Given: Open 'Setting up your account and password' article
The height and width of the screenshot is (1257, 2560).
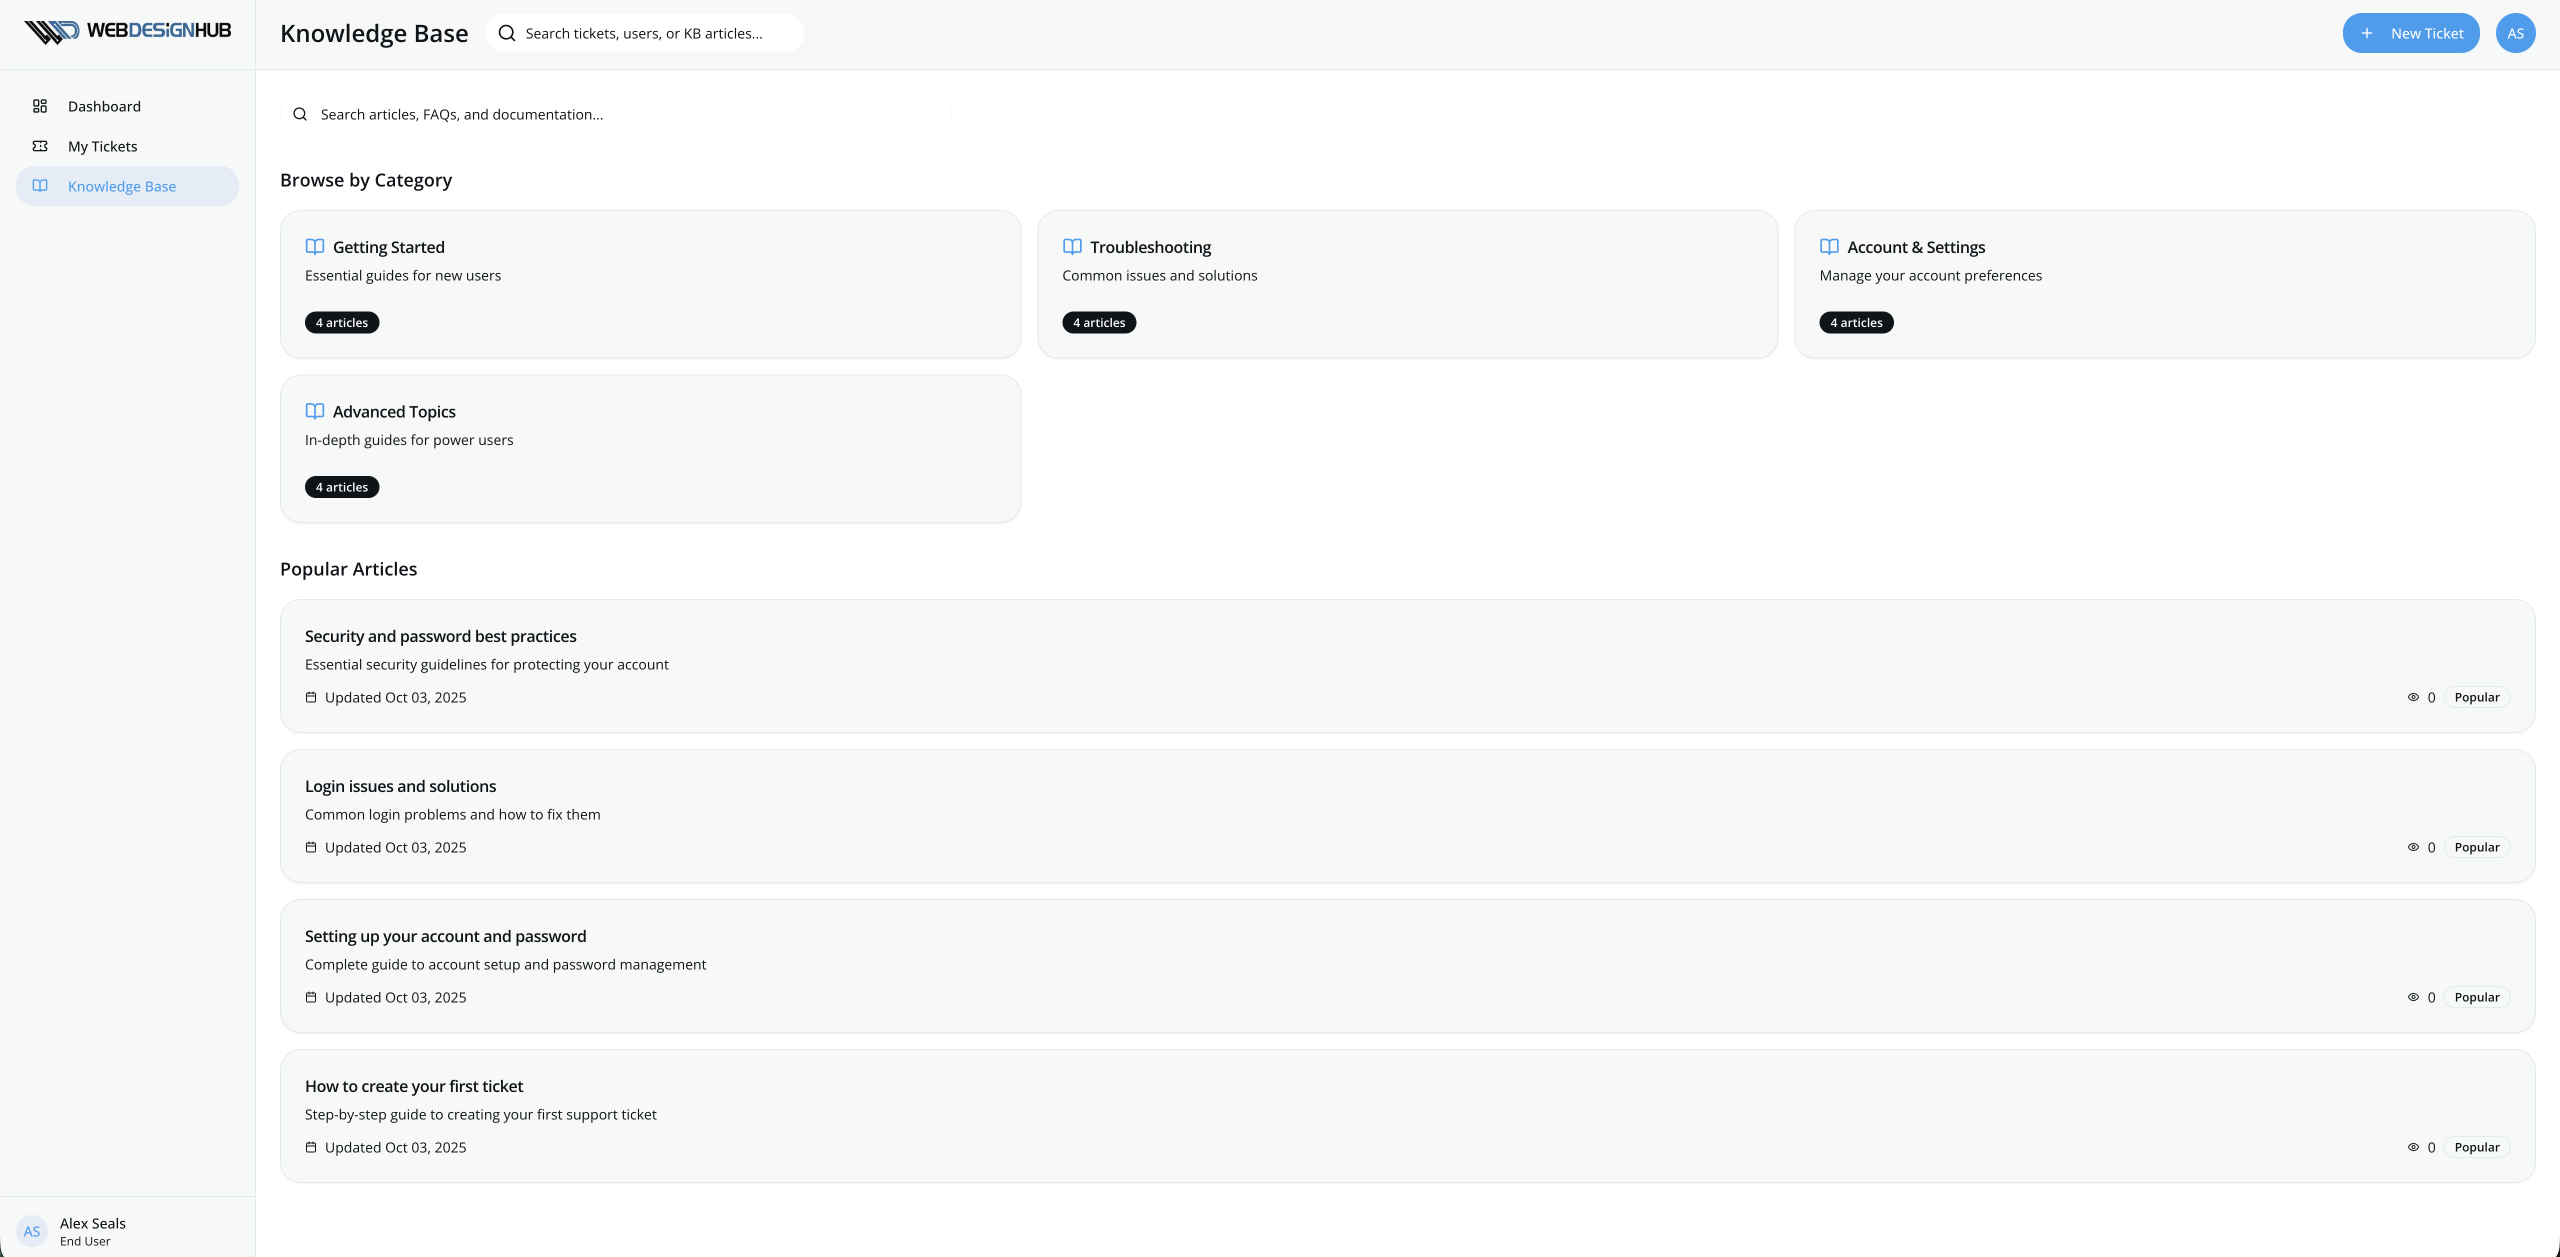Looking at the screenshot, I should tap(445, 936).
